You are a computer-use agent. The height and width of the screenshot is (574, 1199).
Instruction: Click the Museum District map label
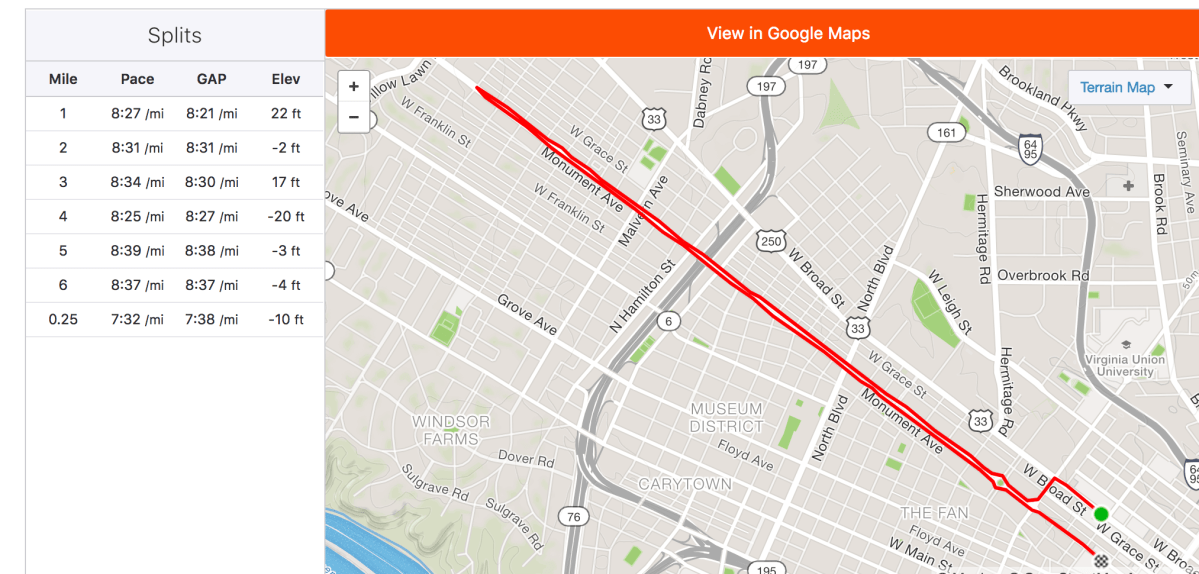click(726, 417)
